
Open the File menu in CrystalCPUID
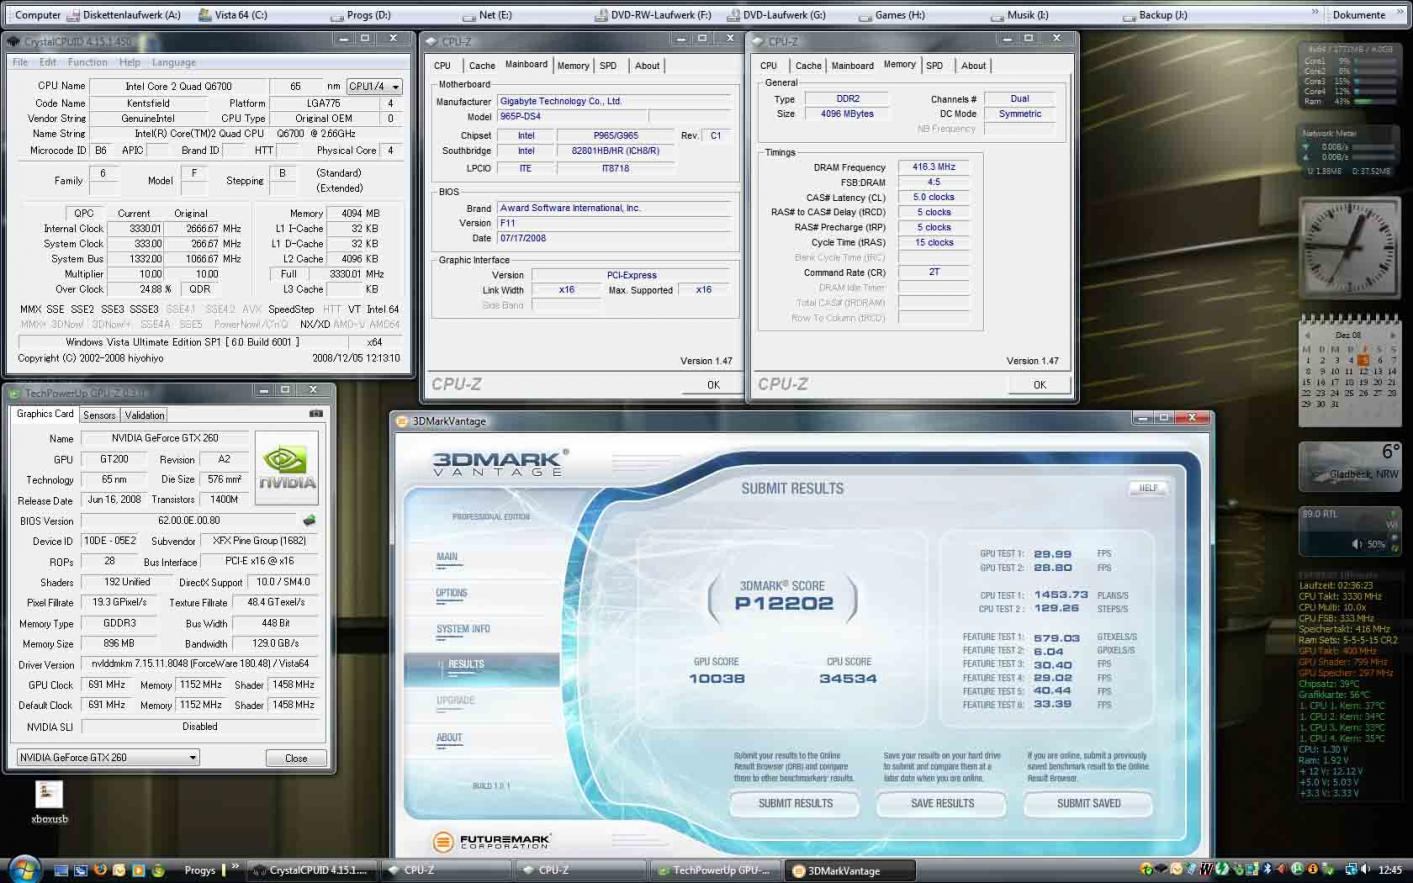click(20, 62)
